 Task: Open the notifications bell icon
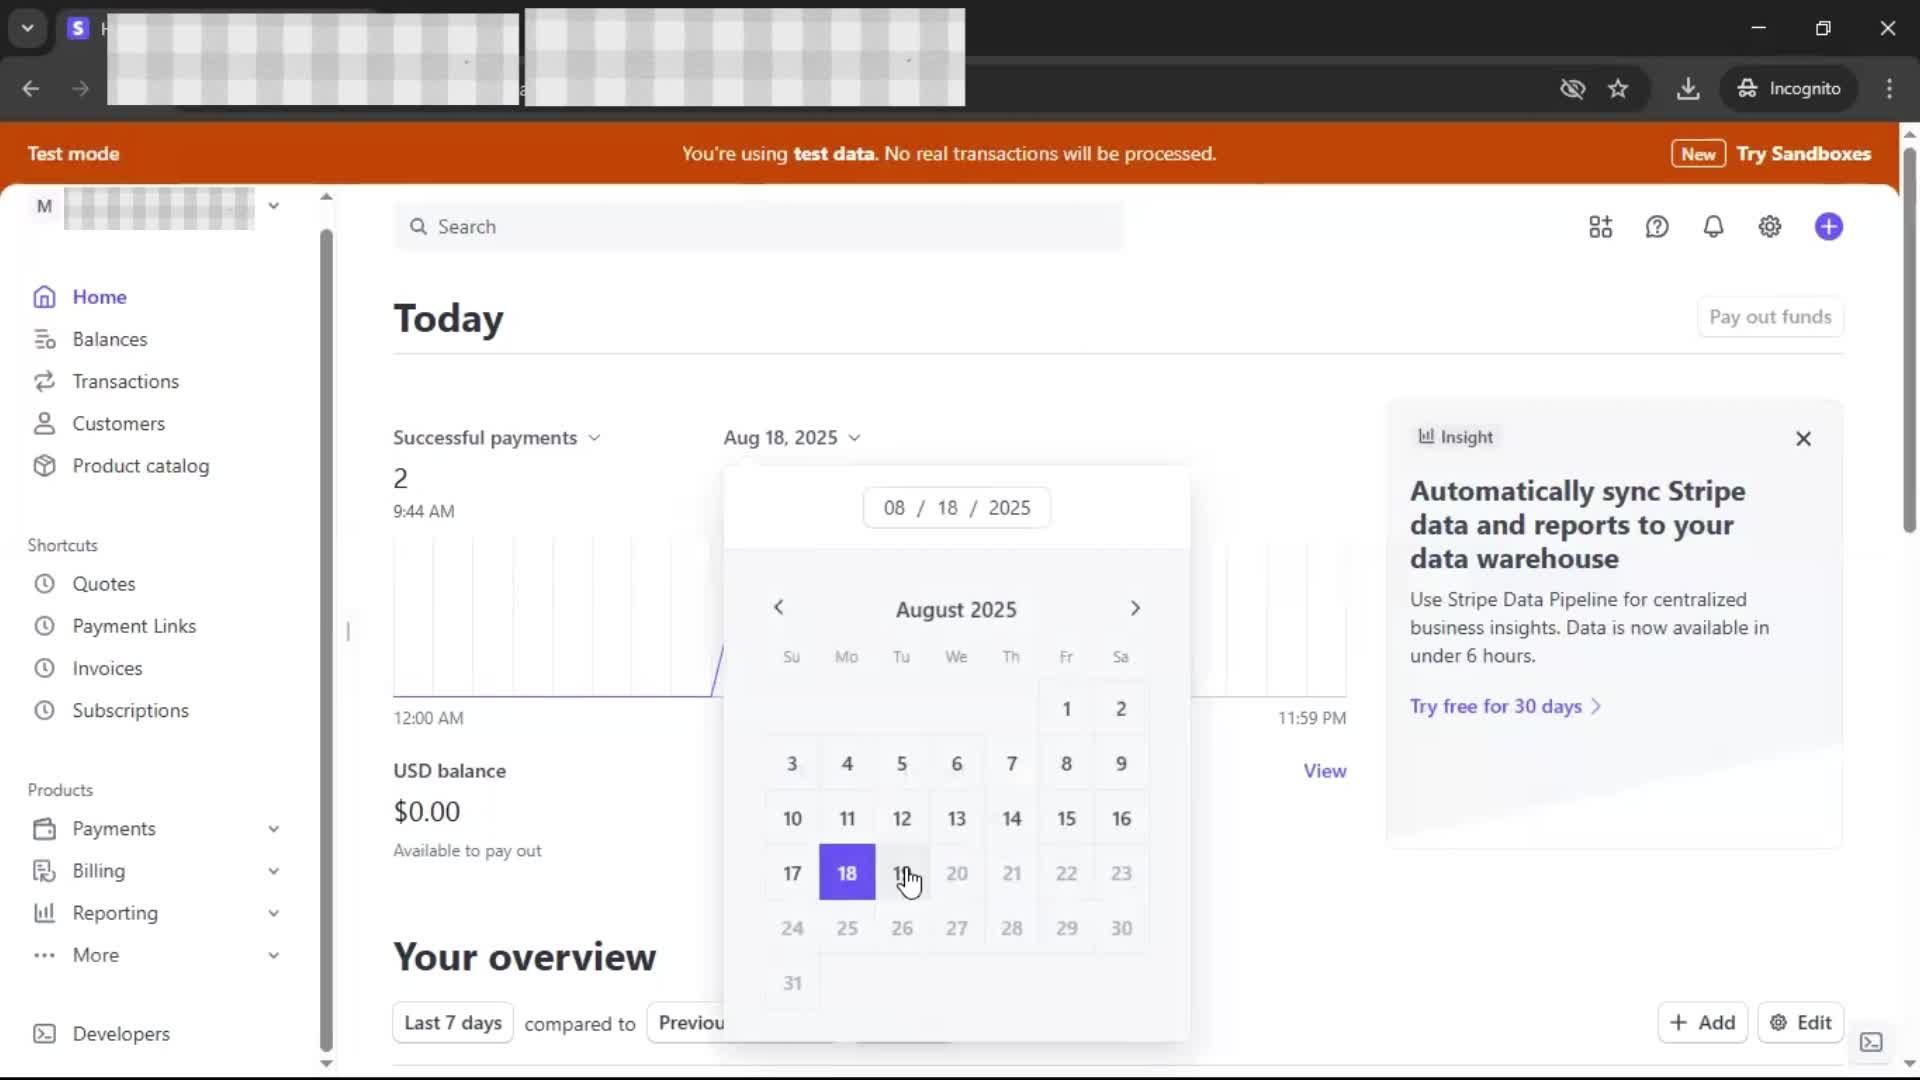coord(1713,227)
